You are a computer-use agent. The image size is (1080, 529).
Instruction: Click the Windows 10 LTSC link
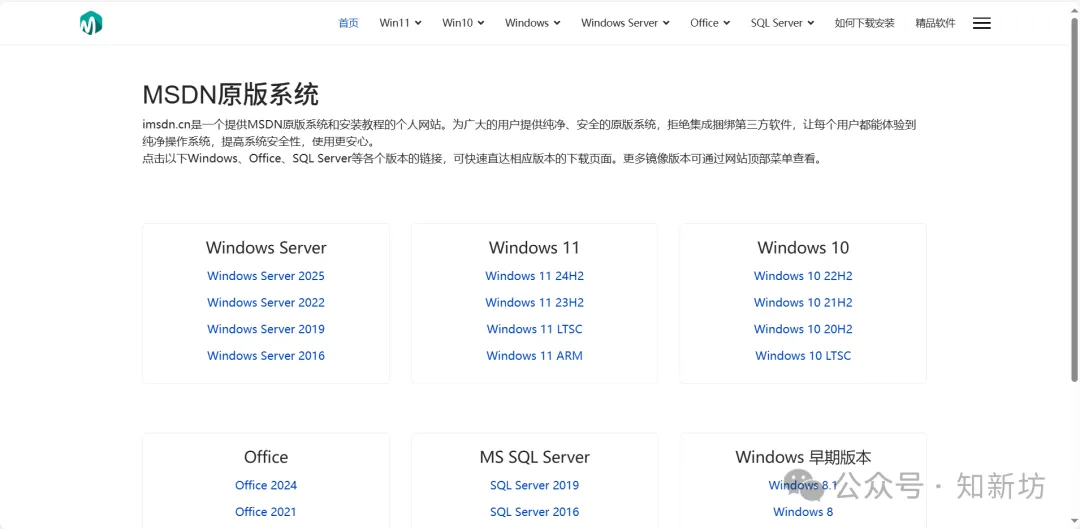pyautogui.click(x=803, y=356)
